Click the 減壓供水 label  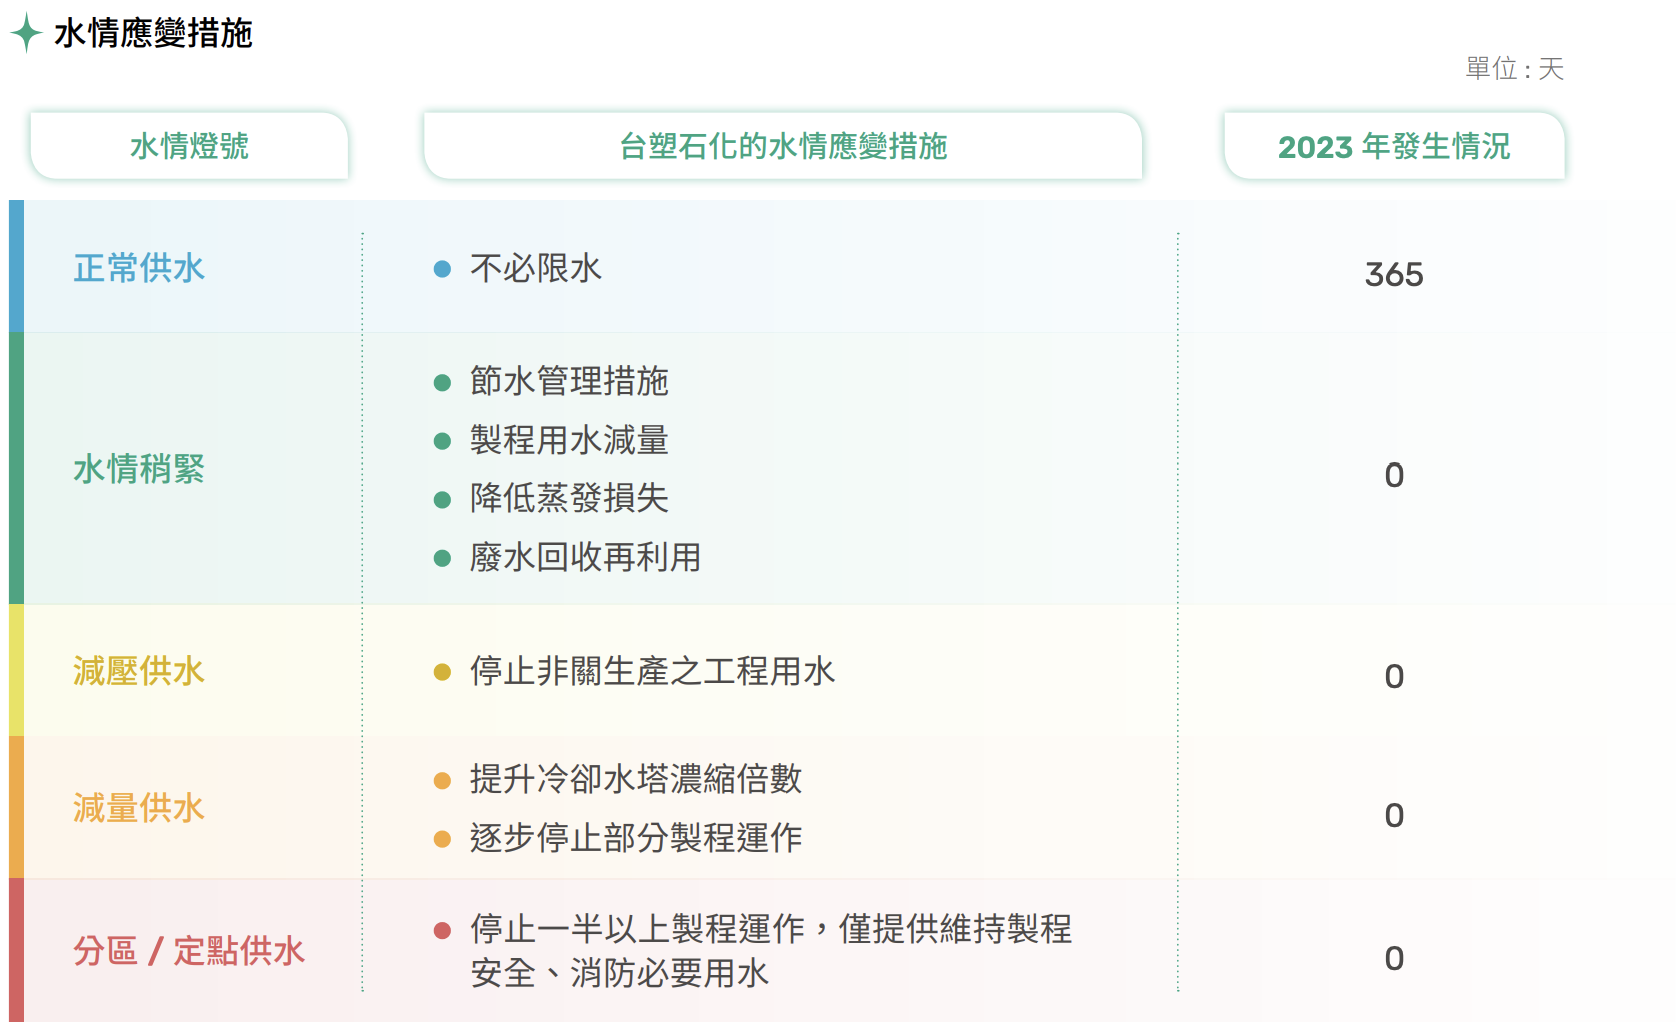[139, 671]
